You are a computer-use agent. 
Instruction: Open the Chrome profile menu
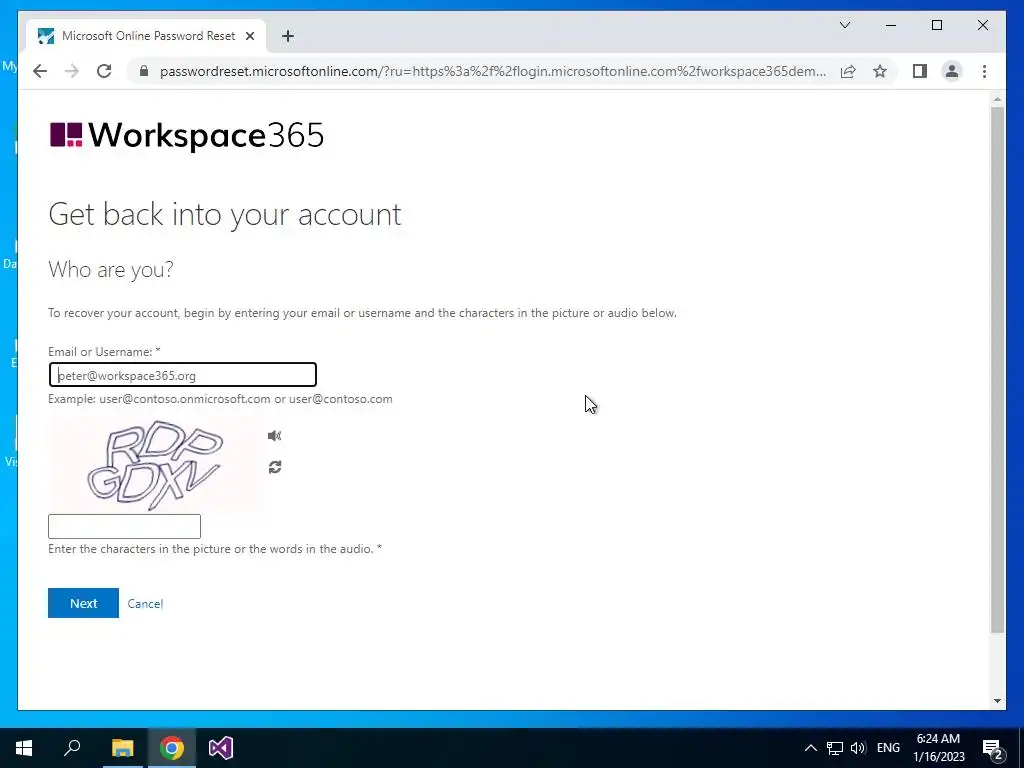pyautogui.click(x=952, y=71)
